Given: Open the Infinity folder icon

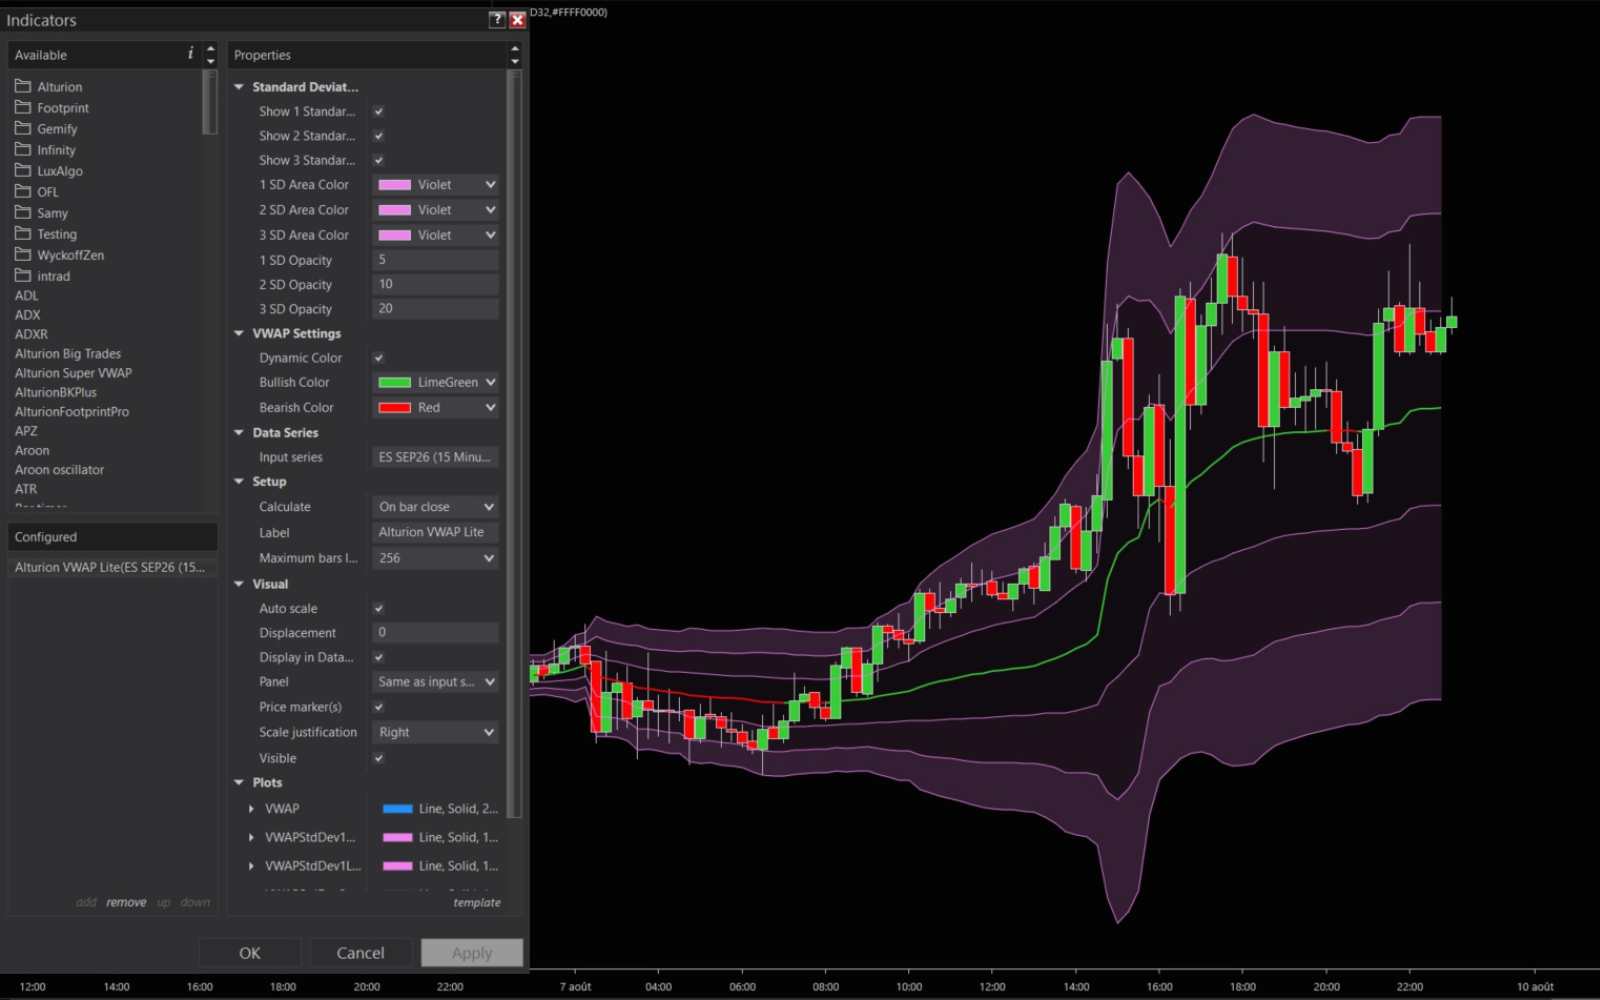Looking at the screenshot, I should [x=23, y=149].
